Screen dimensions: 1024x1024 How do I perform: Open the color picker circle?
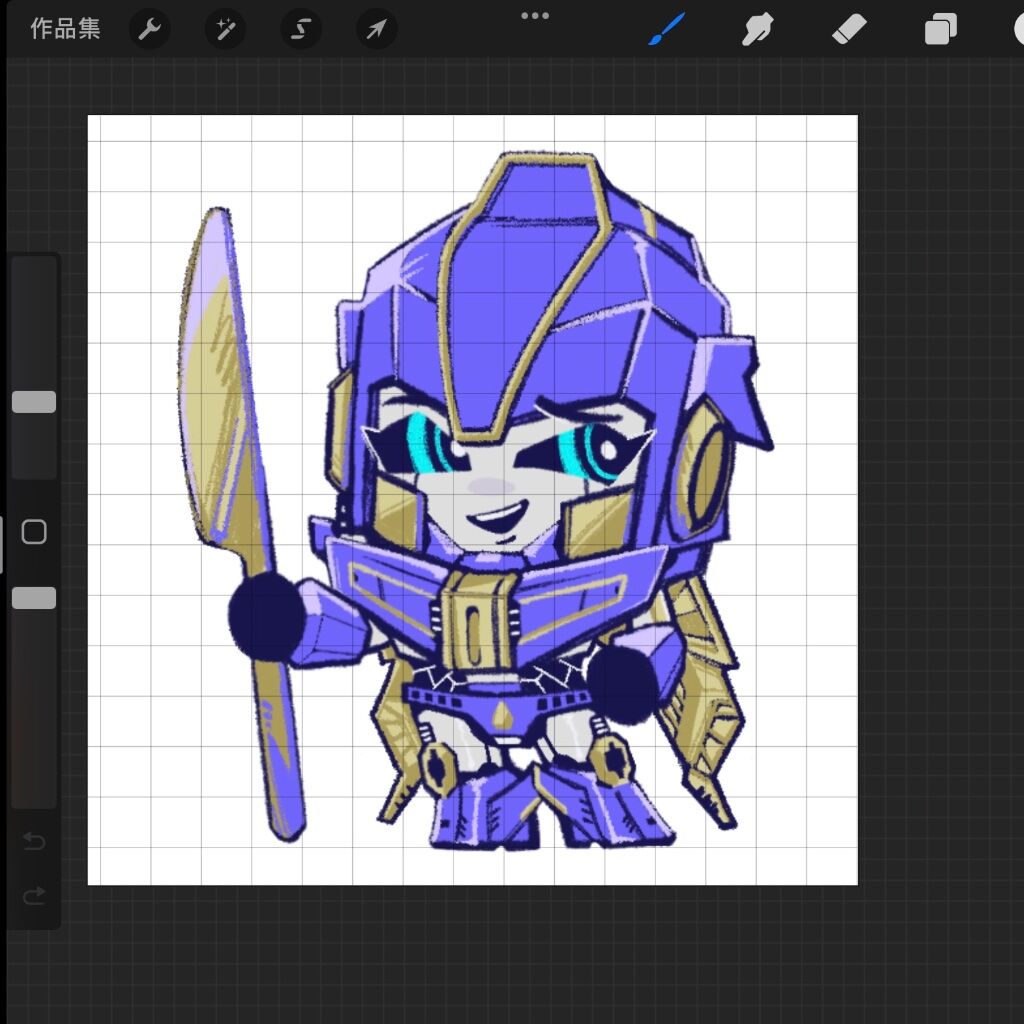click(x=1019, y=29)
